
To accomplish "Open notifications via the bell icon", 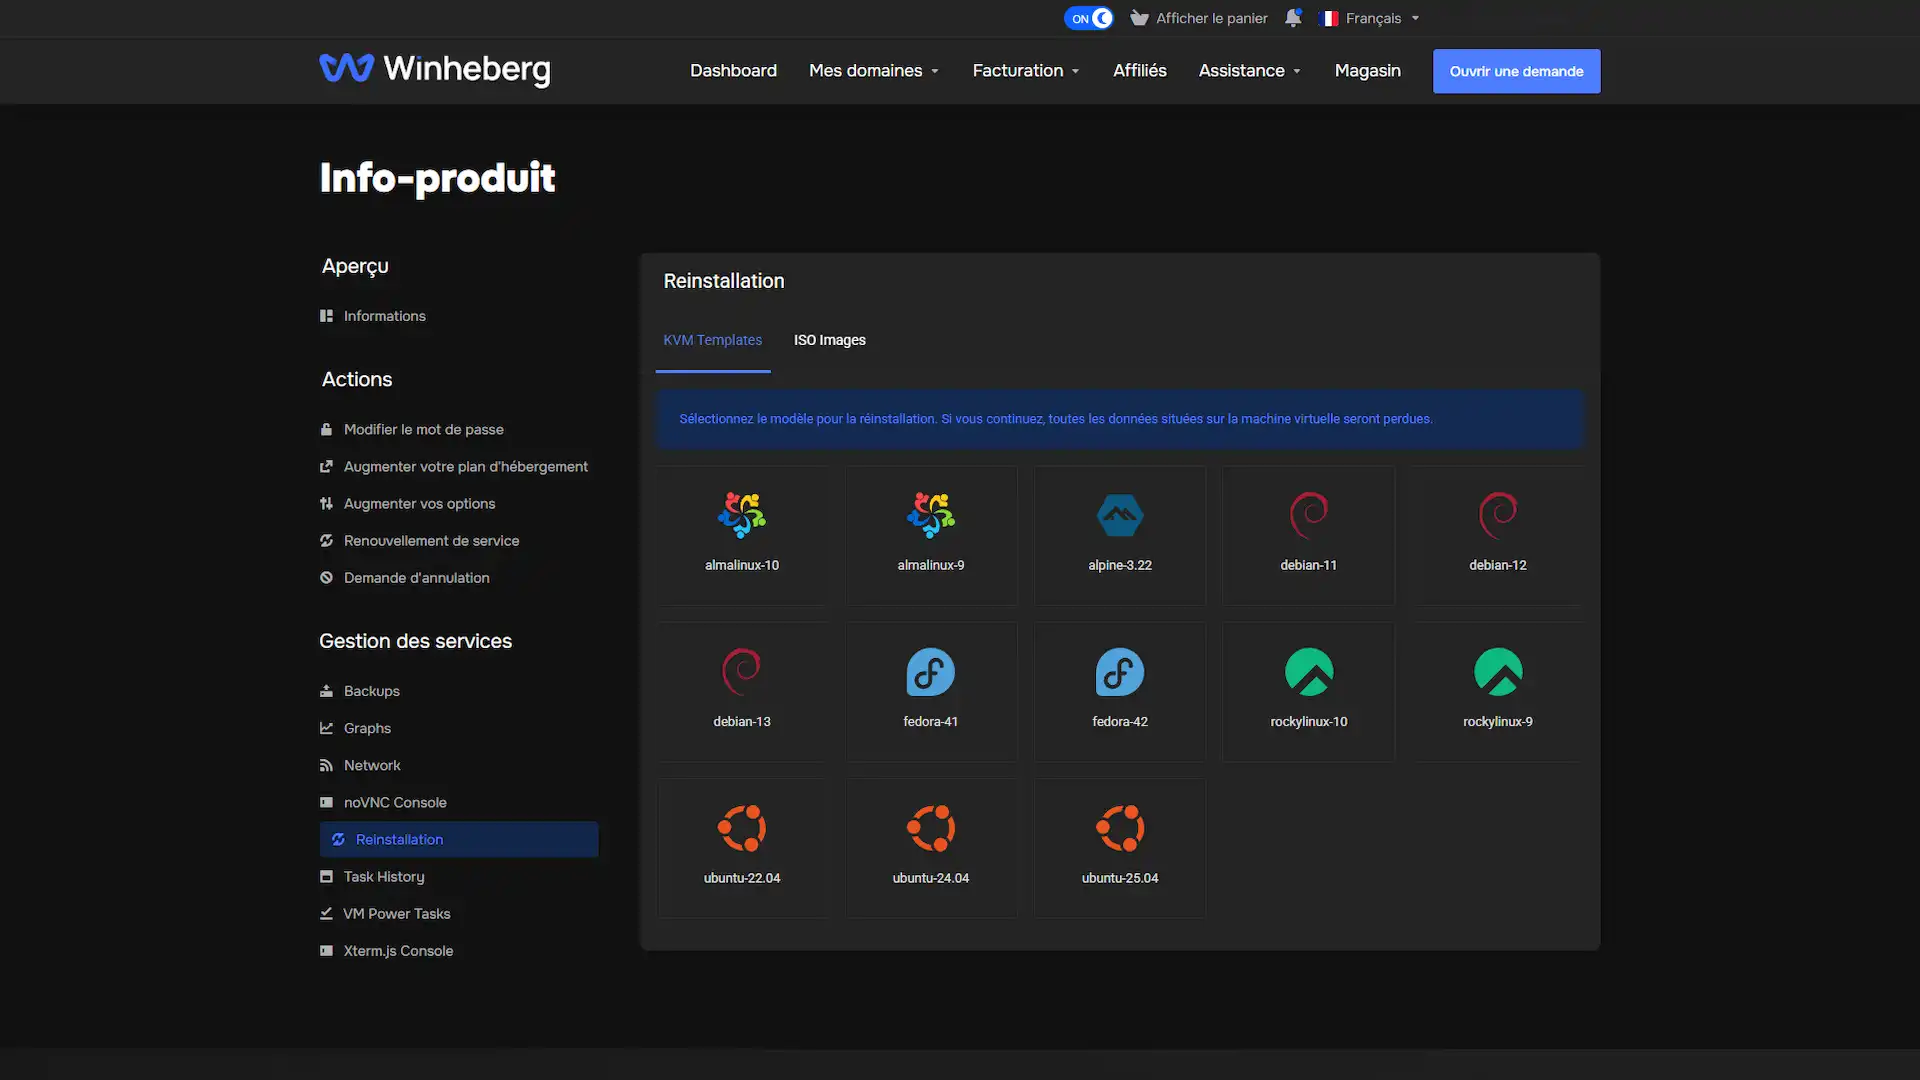I will (x=1293, y=18).
